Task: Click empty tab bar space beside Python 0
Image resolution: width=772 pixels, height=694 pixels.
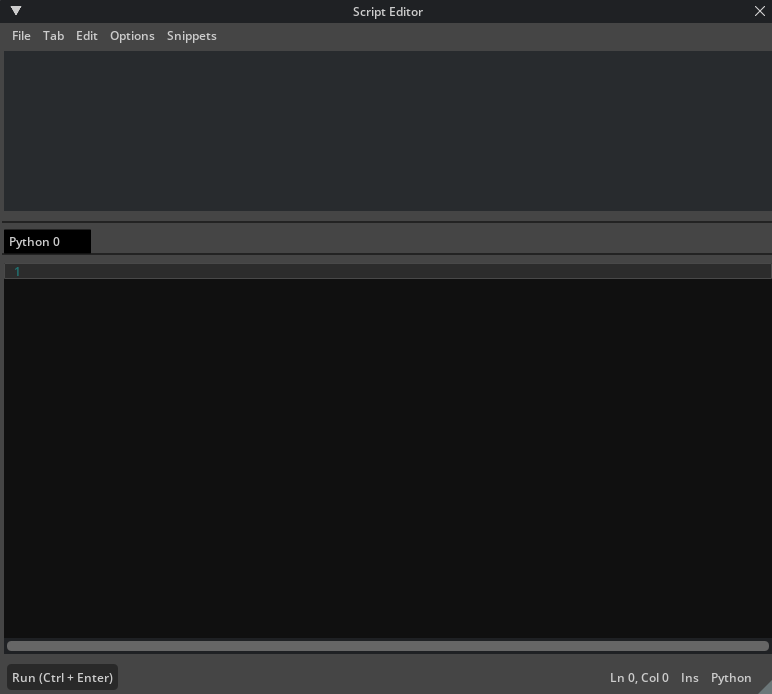Action: tap(430, 242)
